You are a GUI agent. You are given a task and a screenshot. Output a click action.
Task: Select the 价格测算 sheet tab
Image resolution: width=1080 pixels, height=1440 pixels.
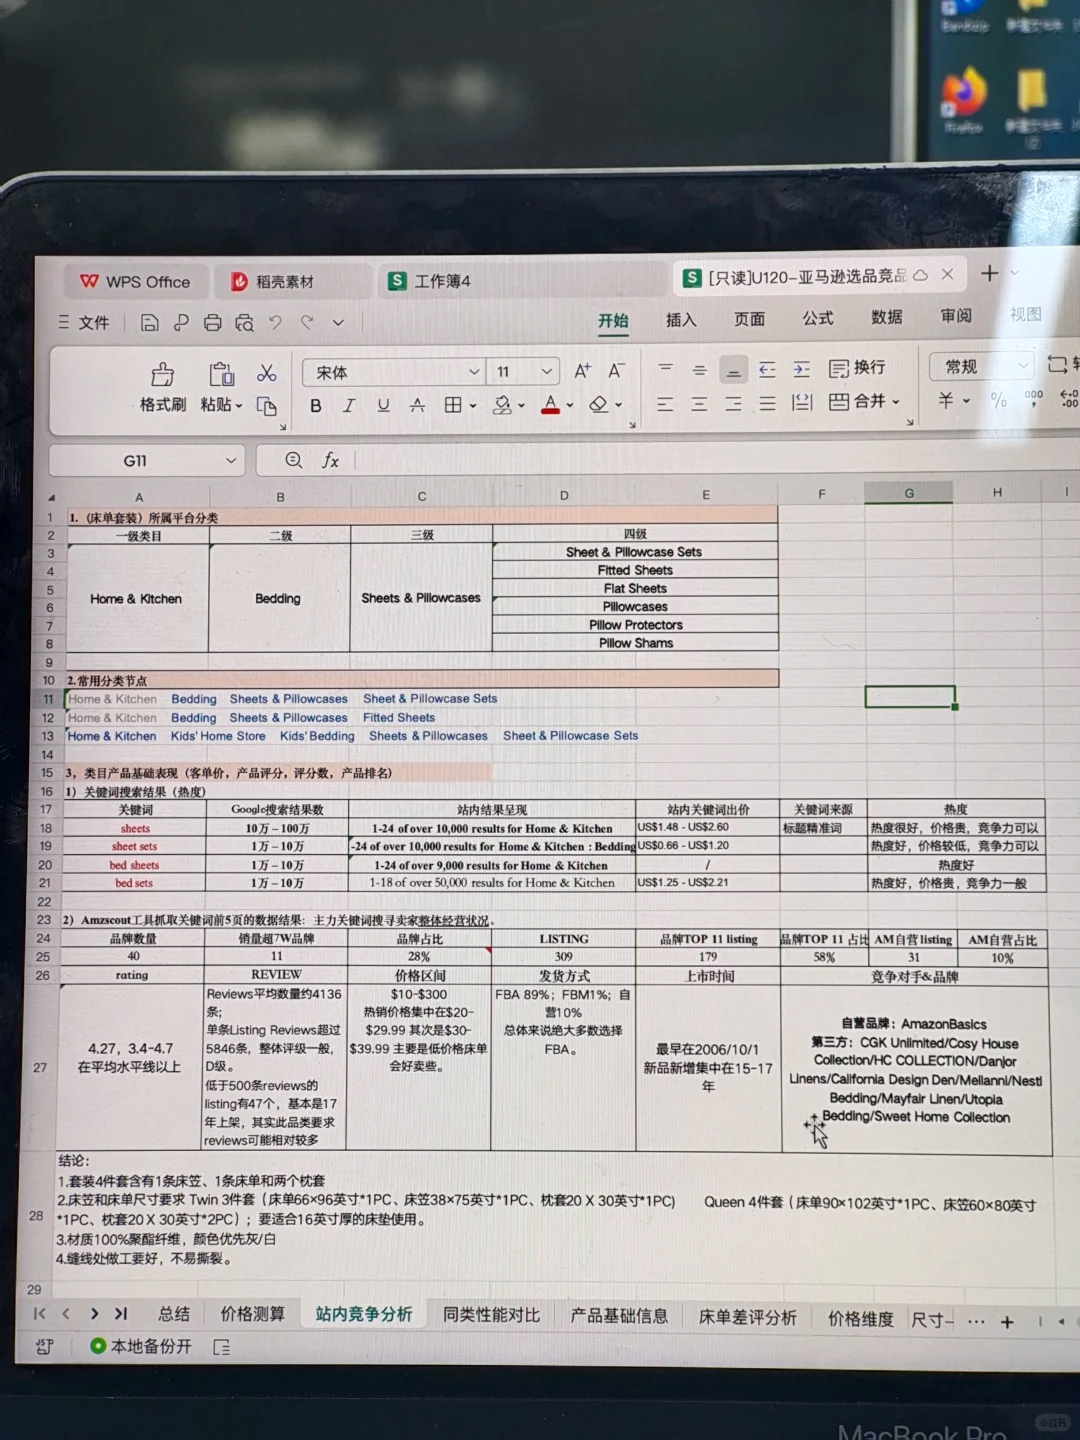253,1314
